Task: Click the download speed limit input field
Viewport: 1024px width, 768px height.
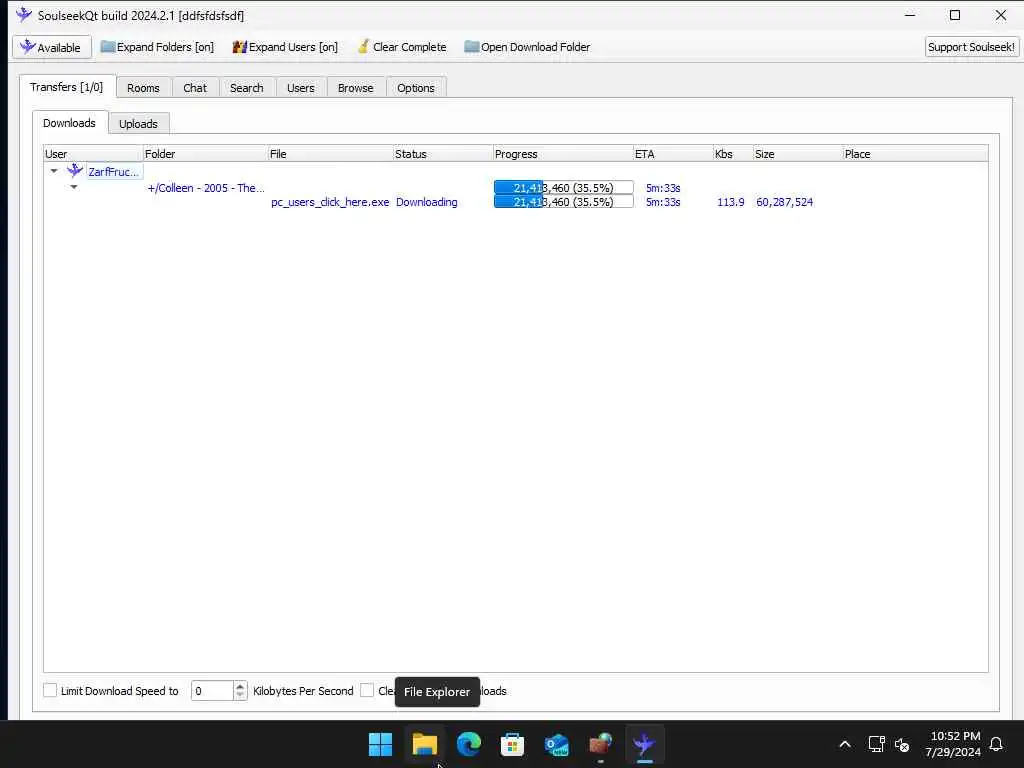Action: tap(212, 691)
